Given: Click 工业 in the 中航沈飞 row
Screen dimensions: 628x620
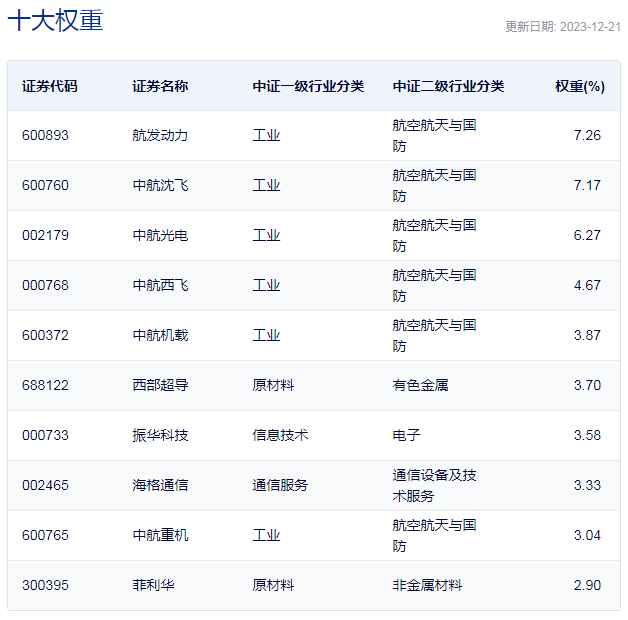Looking at the screenshot, I should [x=266, y=185].
